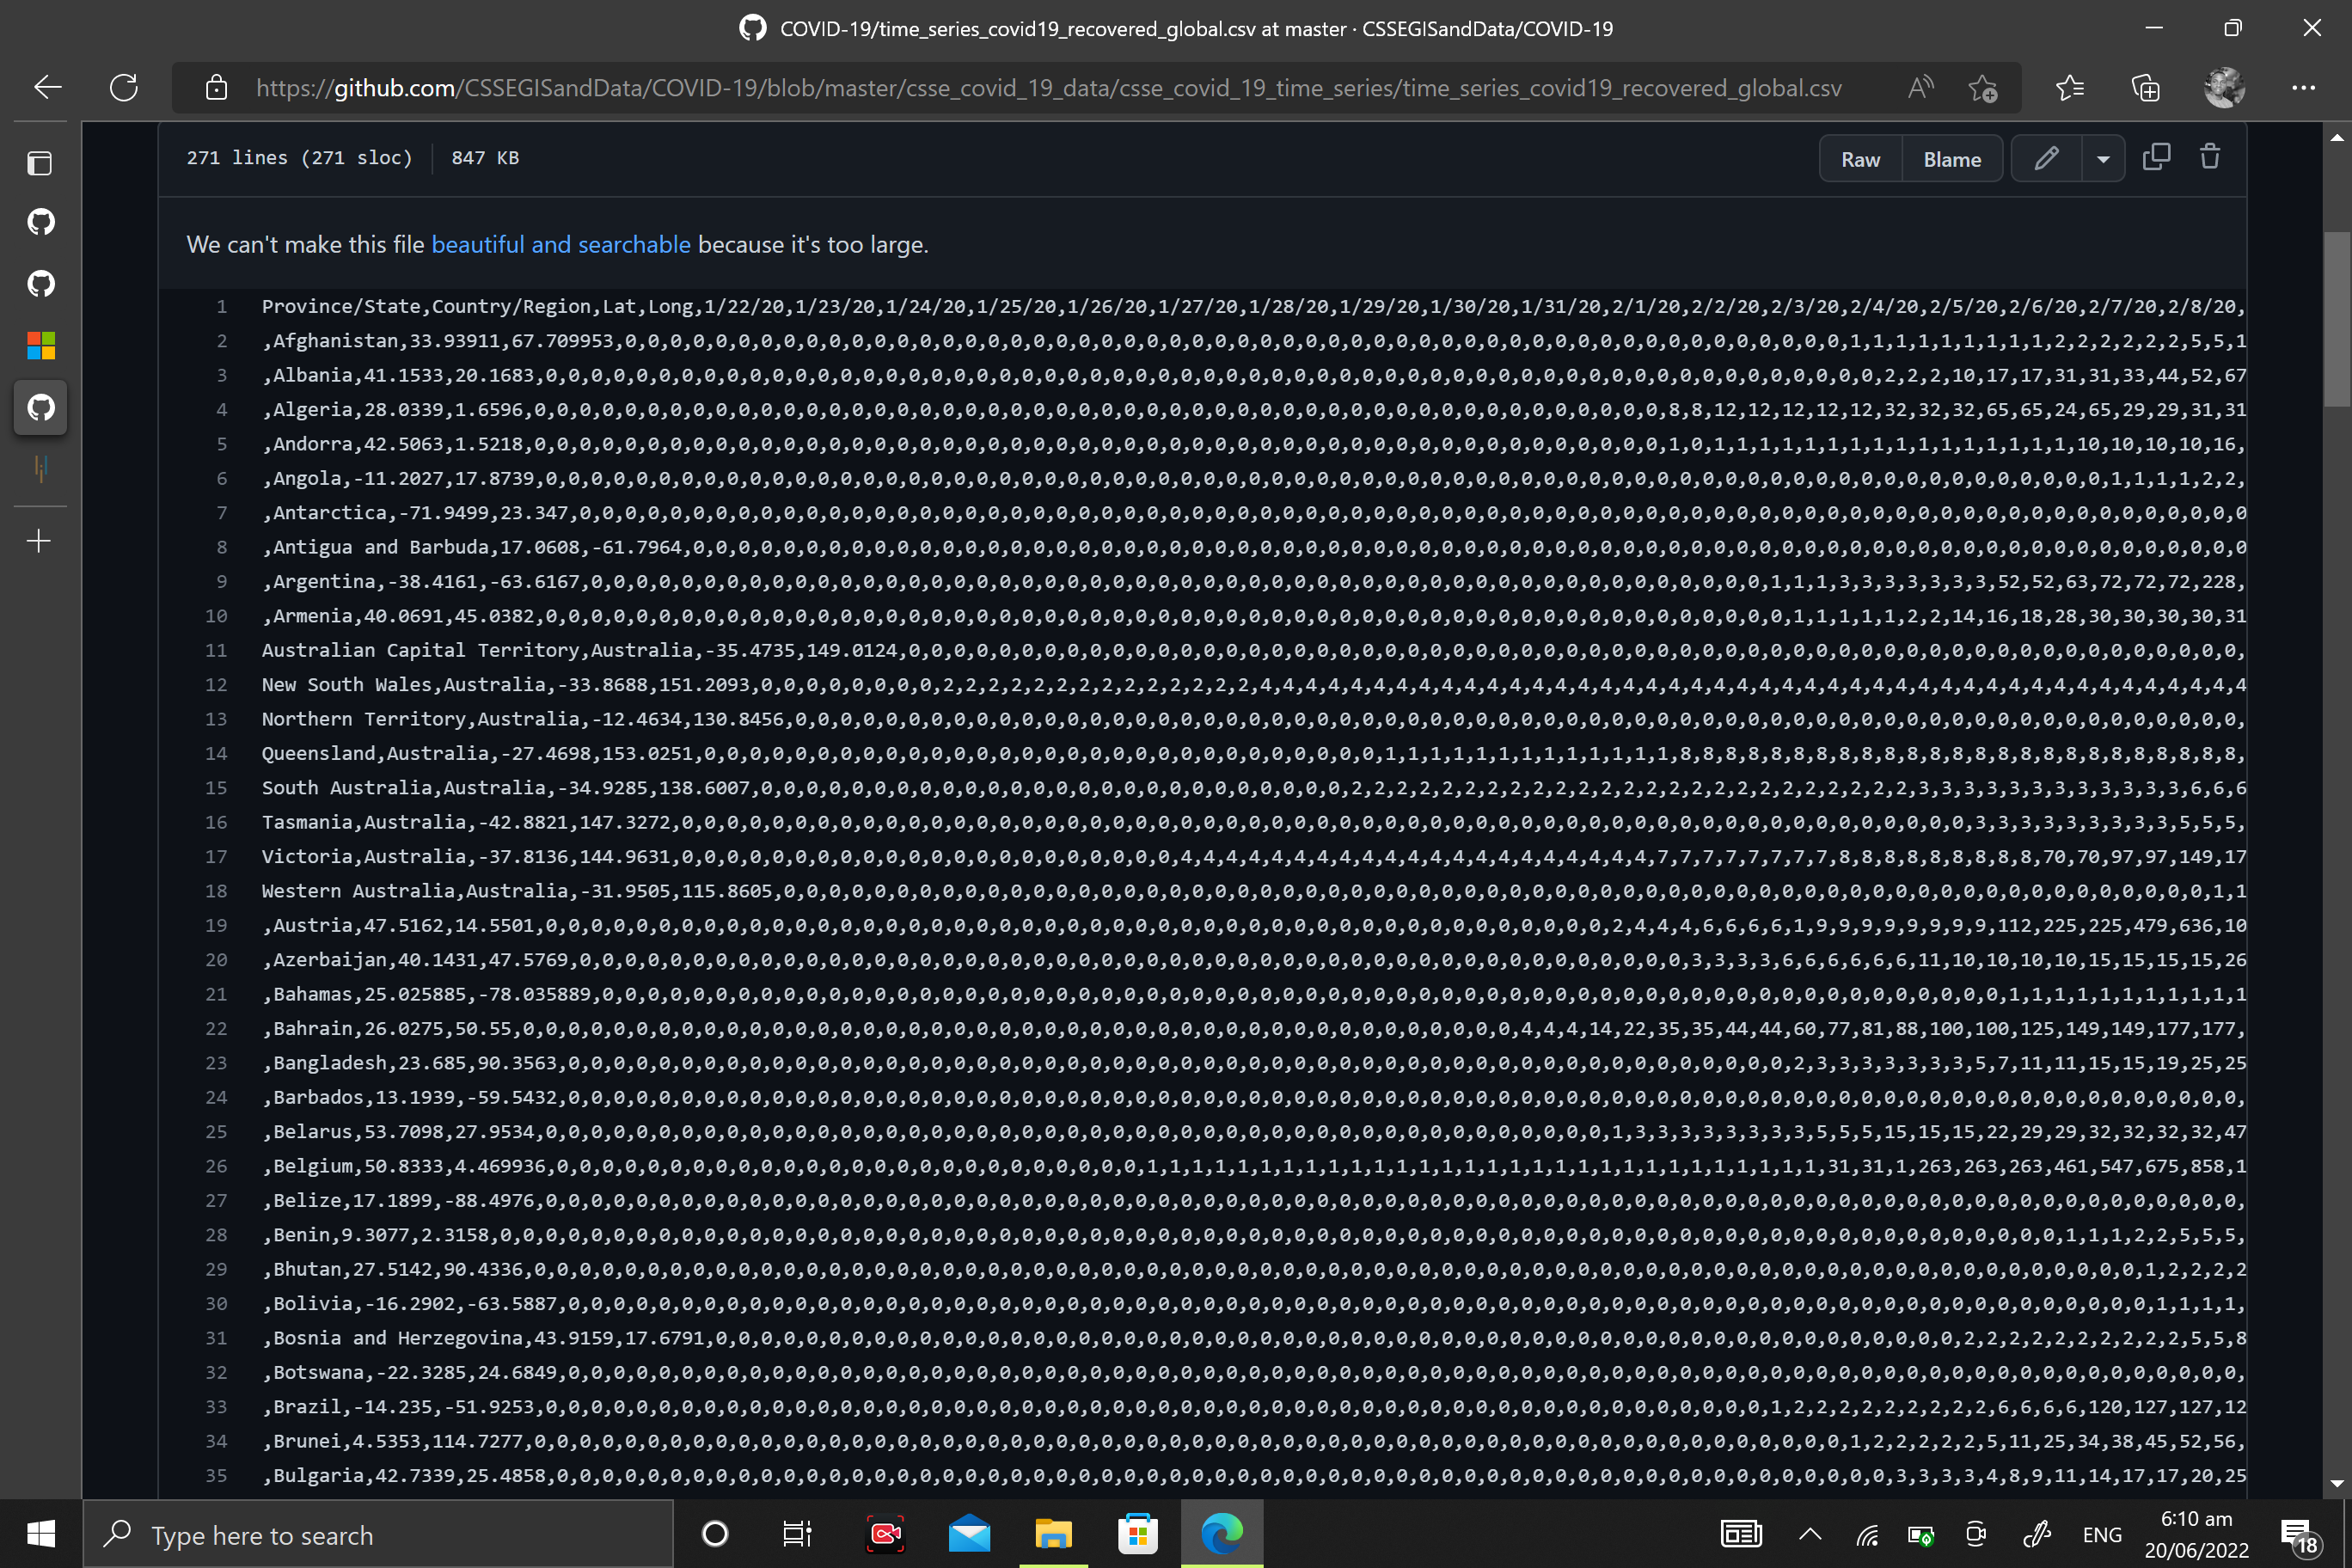Add this page to favorites with the star

pos(1984,88)
